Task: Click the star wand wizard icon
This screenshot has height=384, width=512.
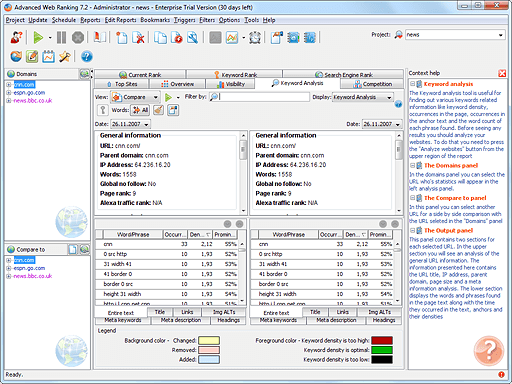Action: click(65, 56)
